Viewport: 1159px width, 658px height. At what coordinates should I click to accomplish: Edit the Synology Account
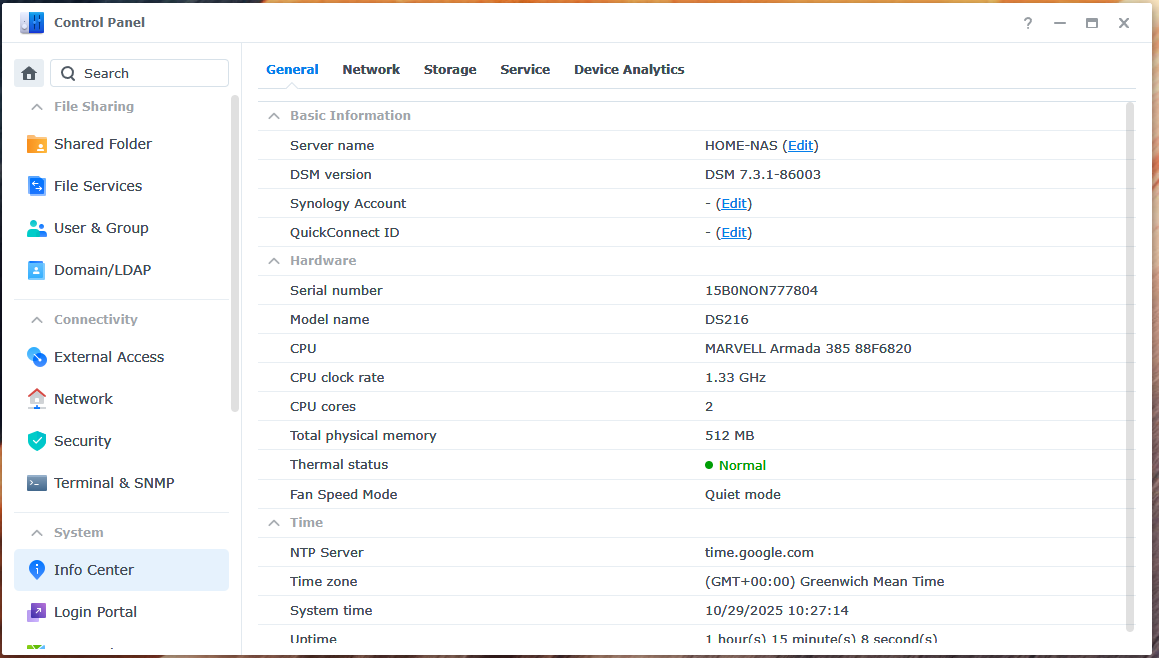point(733,203)
